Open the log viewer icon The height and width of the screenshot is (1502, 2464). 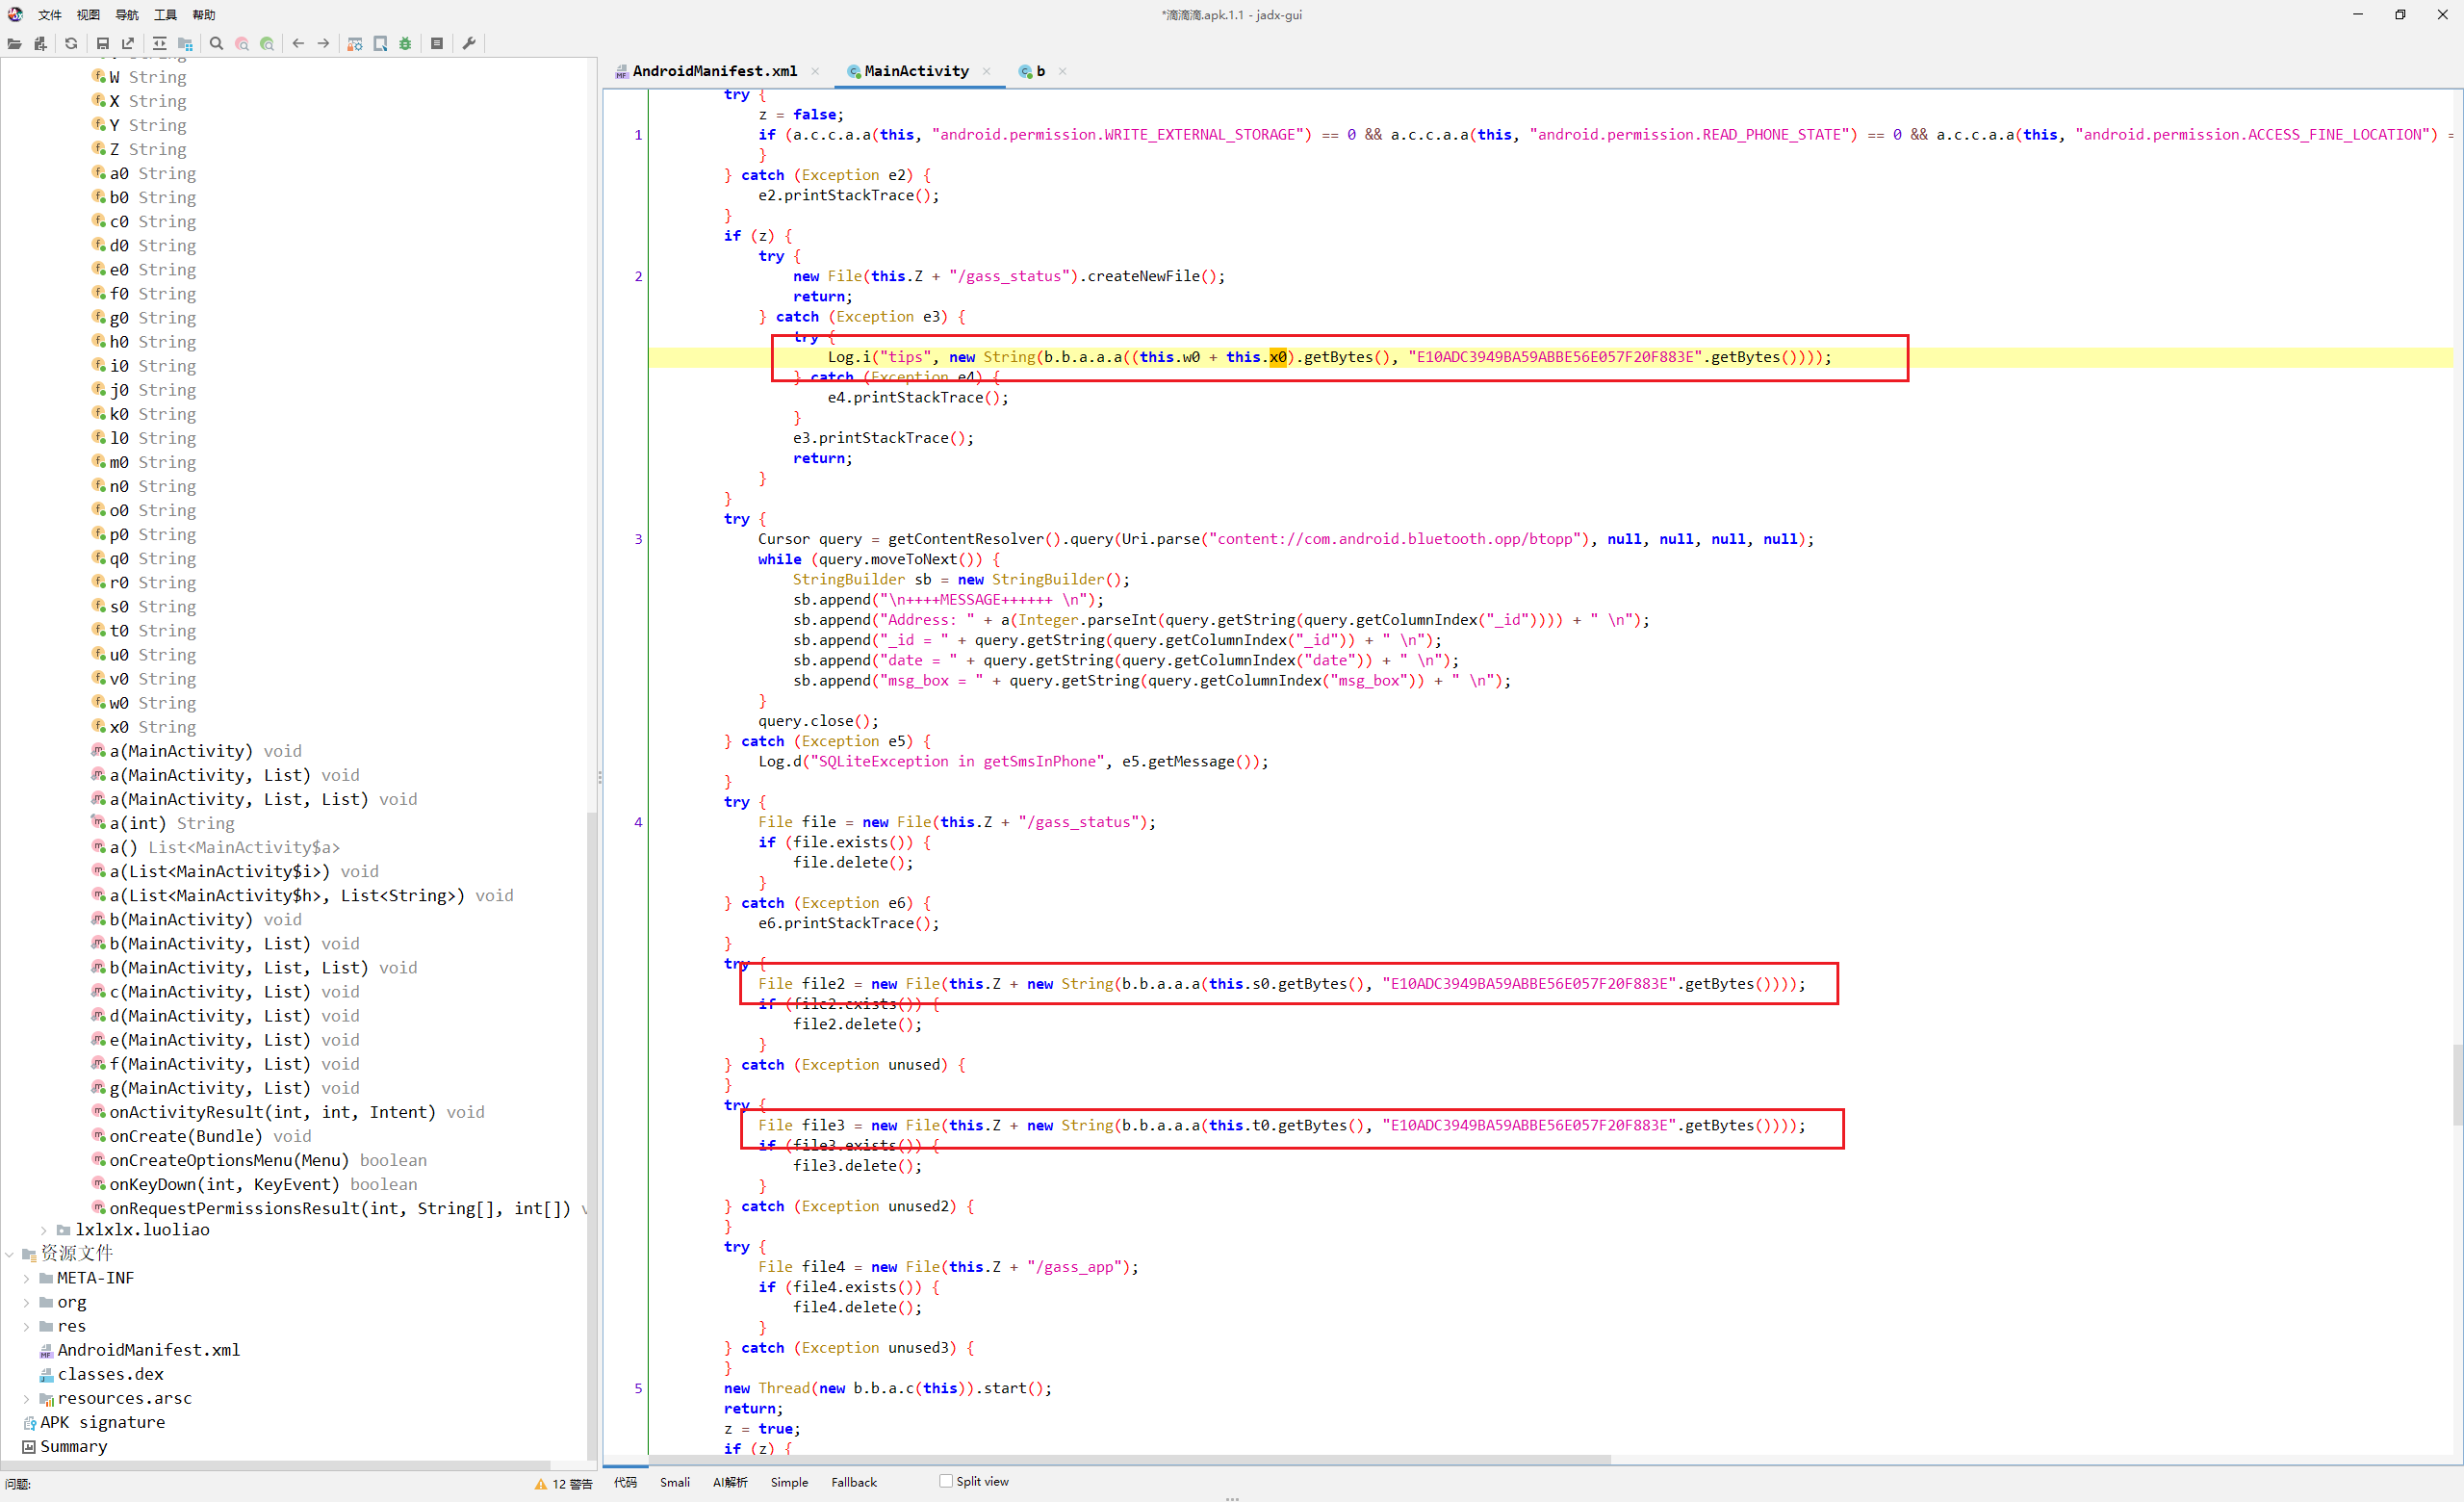pos(437,43)
